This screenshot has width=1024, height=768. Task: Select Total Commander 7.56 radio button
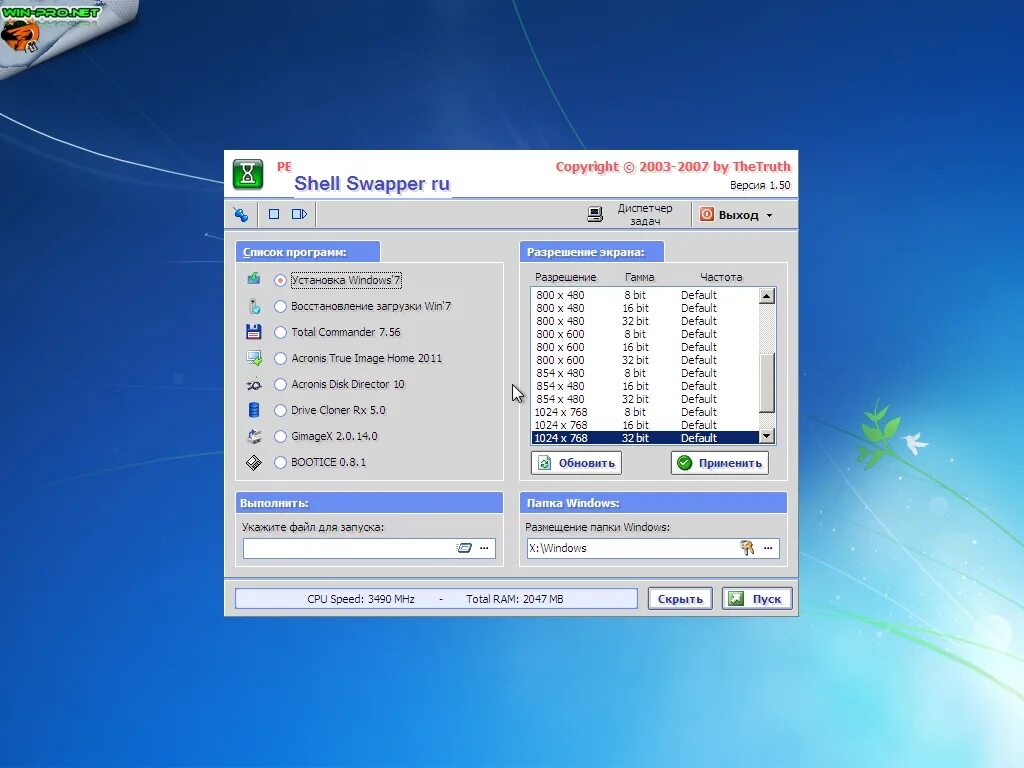(x=280, y=332)
